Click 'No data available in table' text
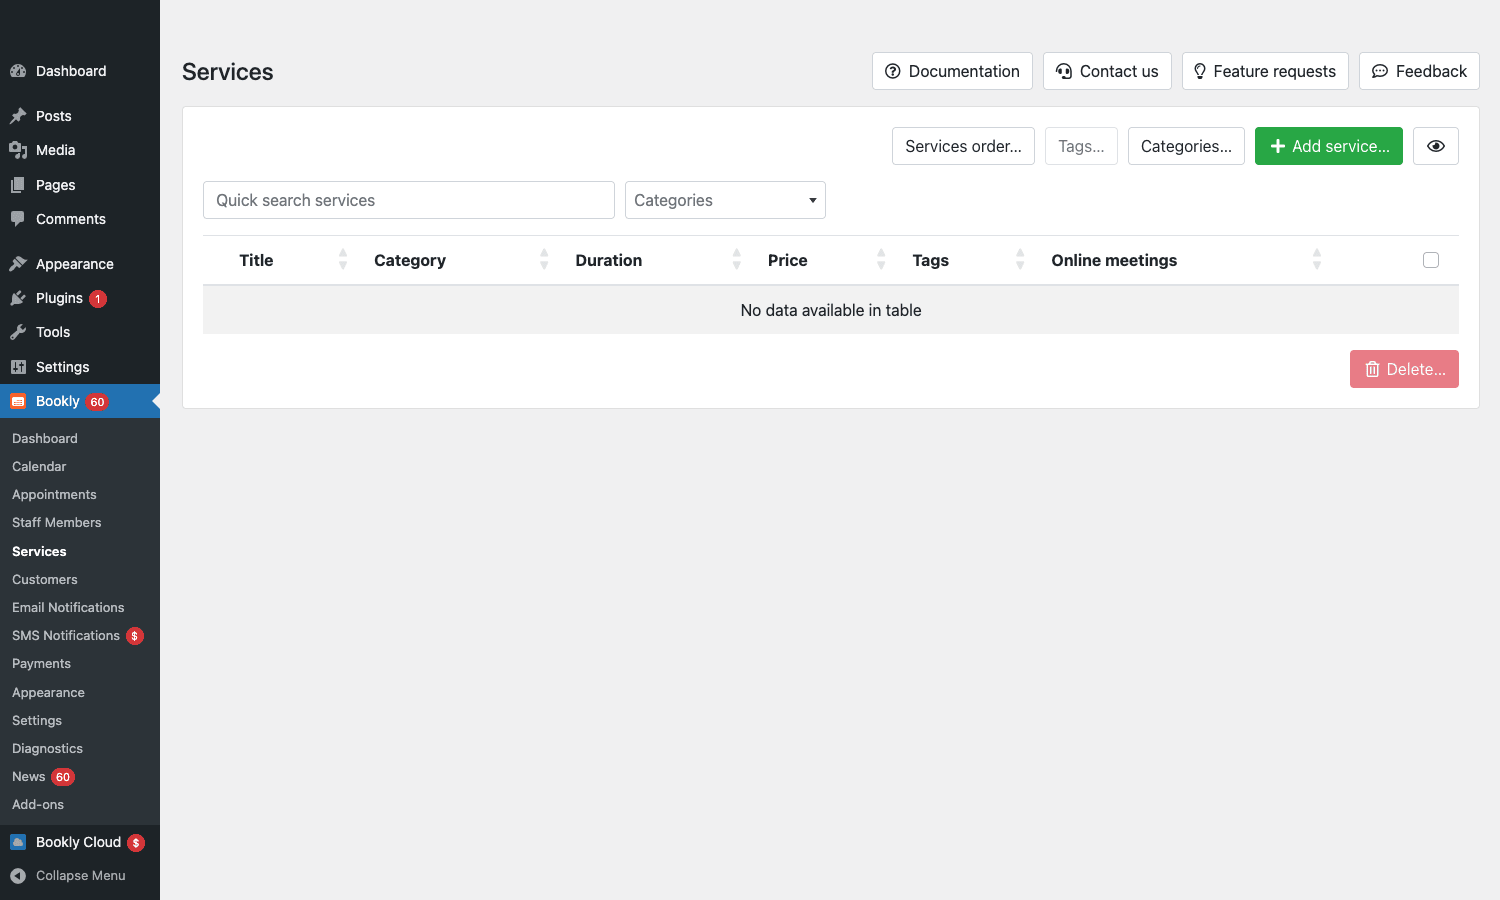 click(831, 310)
